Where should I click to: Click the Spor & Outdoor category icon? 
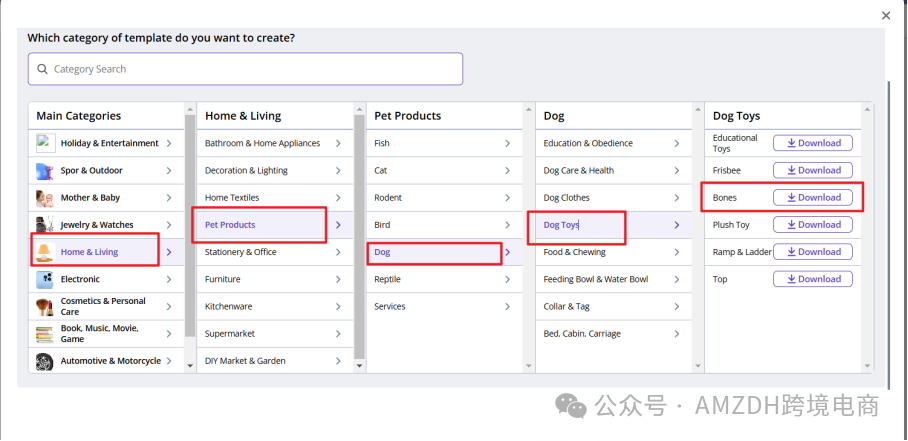45,170
